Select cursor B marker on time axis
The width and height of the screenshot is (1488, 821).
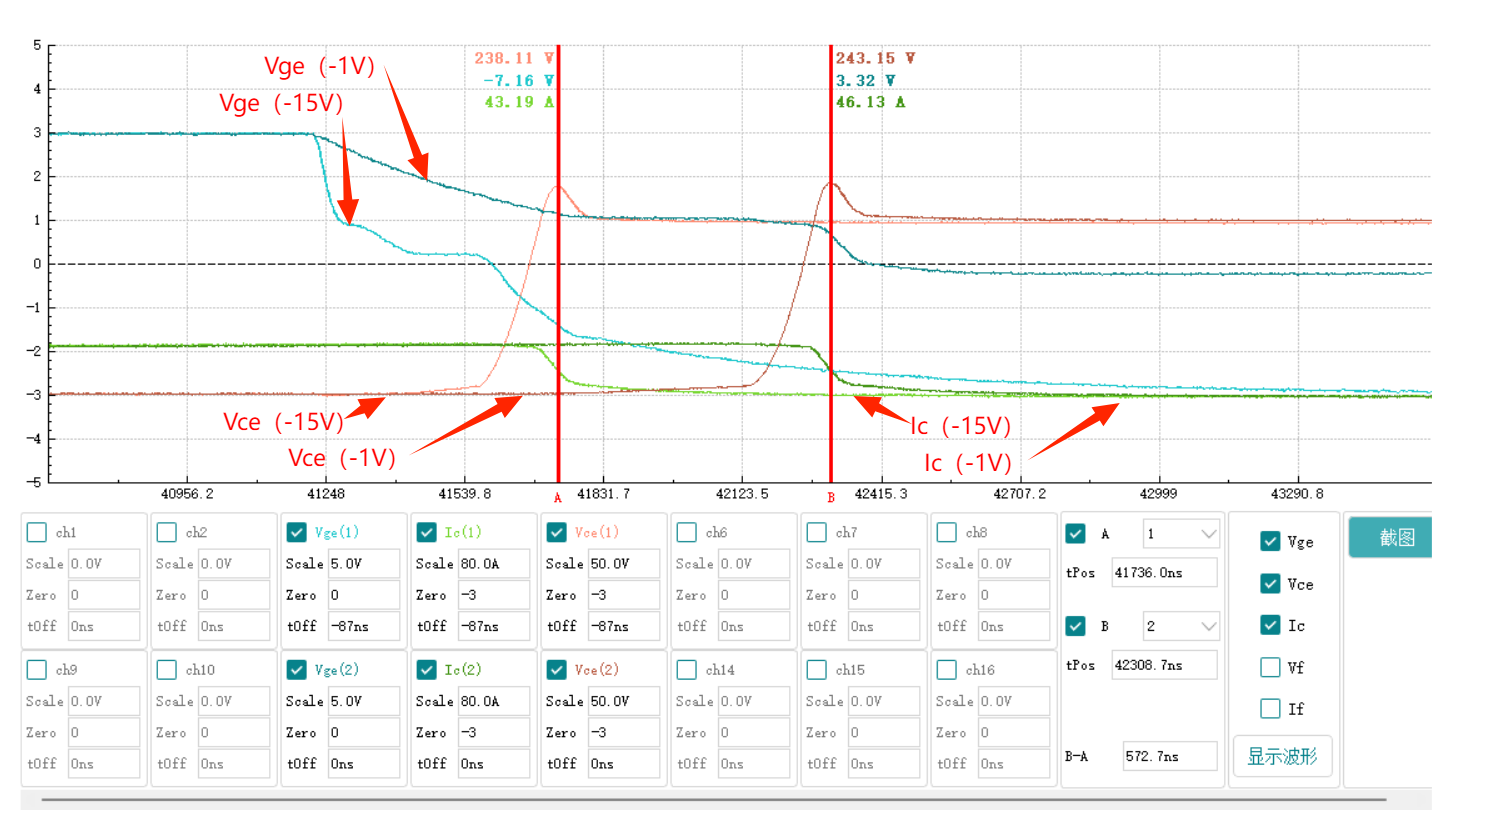pyautogui.click(x=831, y=497)
